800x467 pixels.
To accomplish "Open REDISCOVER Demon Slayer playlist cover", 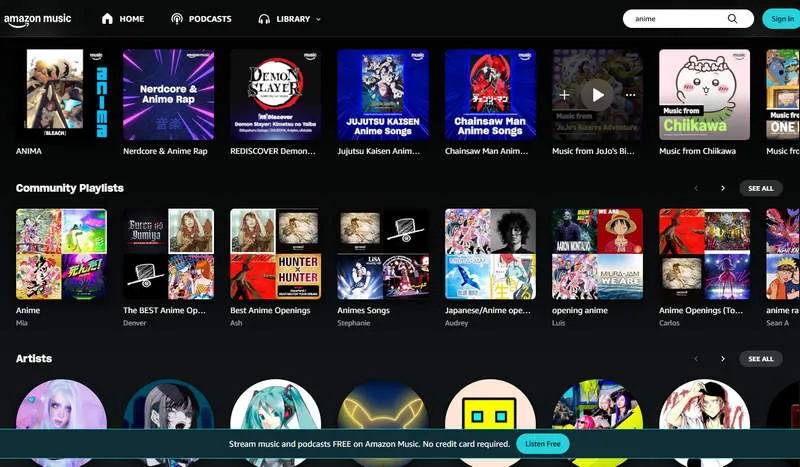I will tap(276, 94).
